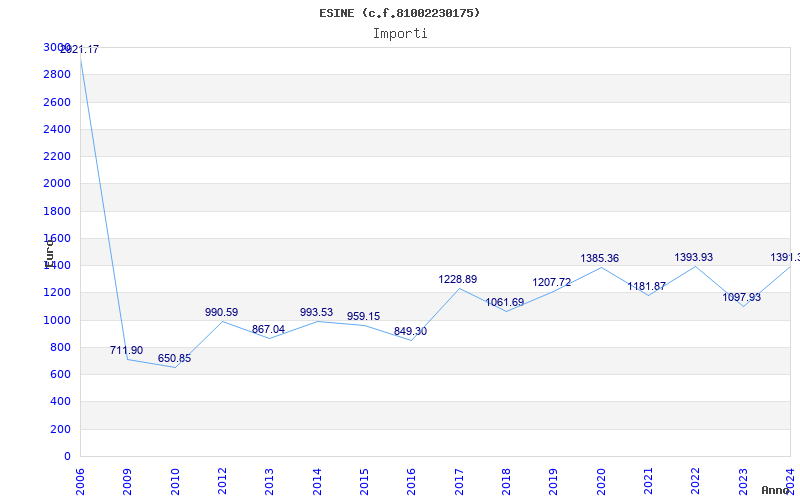Click the 2022 x-axis year label
Image resolution: width=800 pixels, height=500 pixels.
(696, 482)
